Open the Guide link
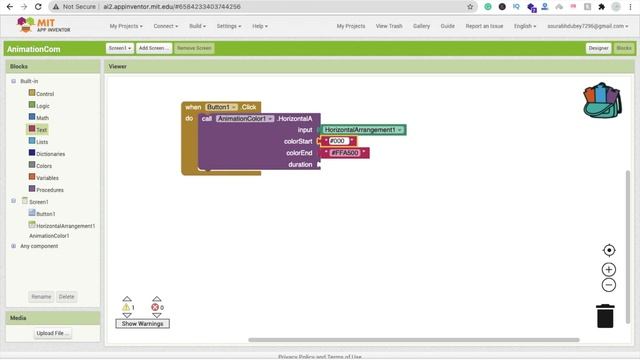This screenshot has height=360, width=640. 447,26
